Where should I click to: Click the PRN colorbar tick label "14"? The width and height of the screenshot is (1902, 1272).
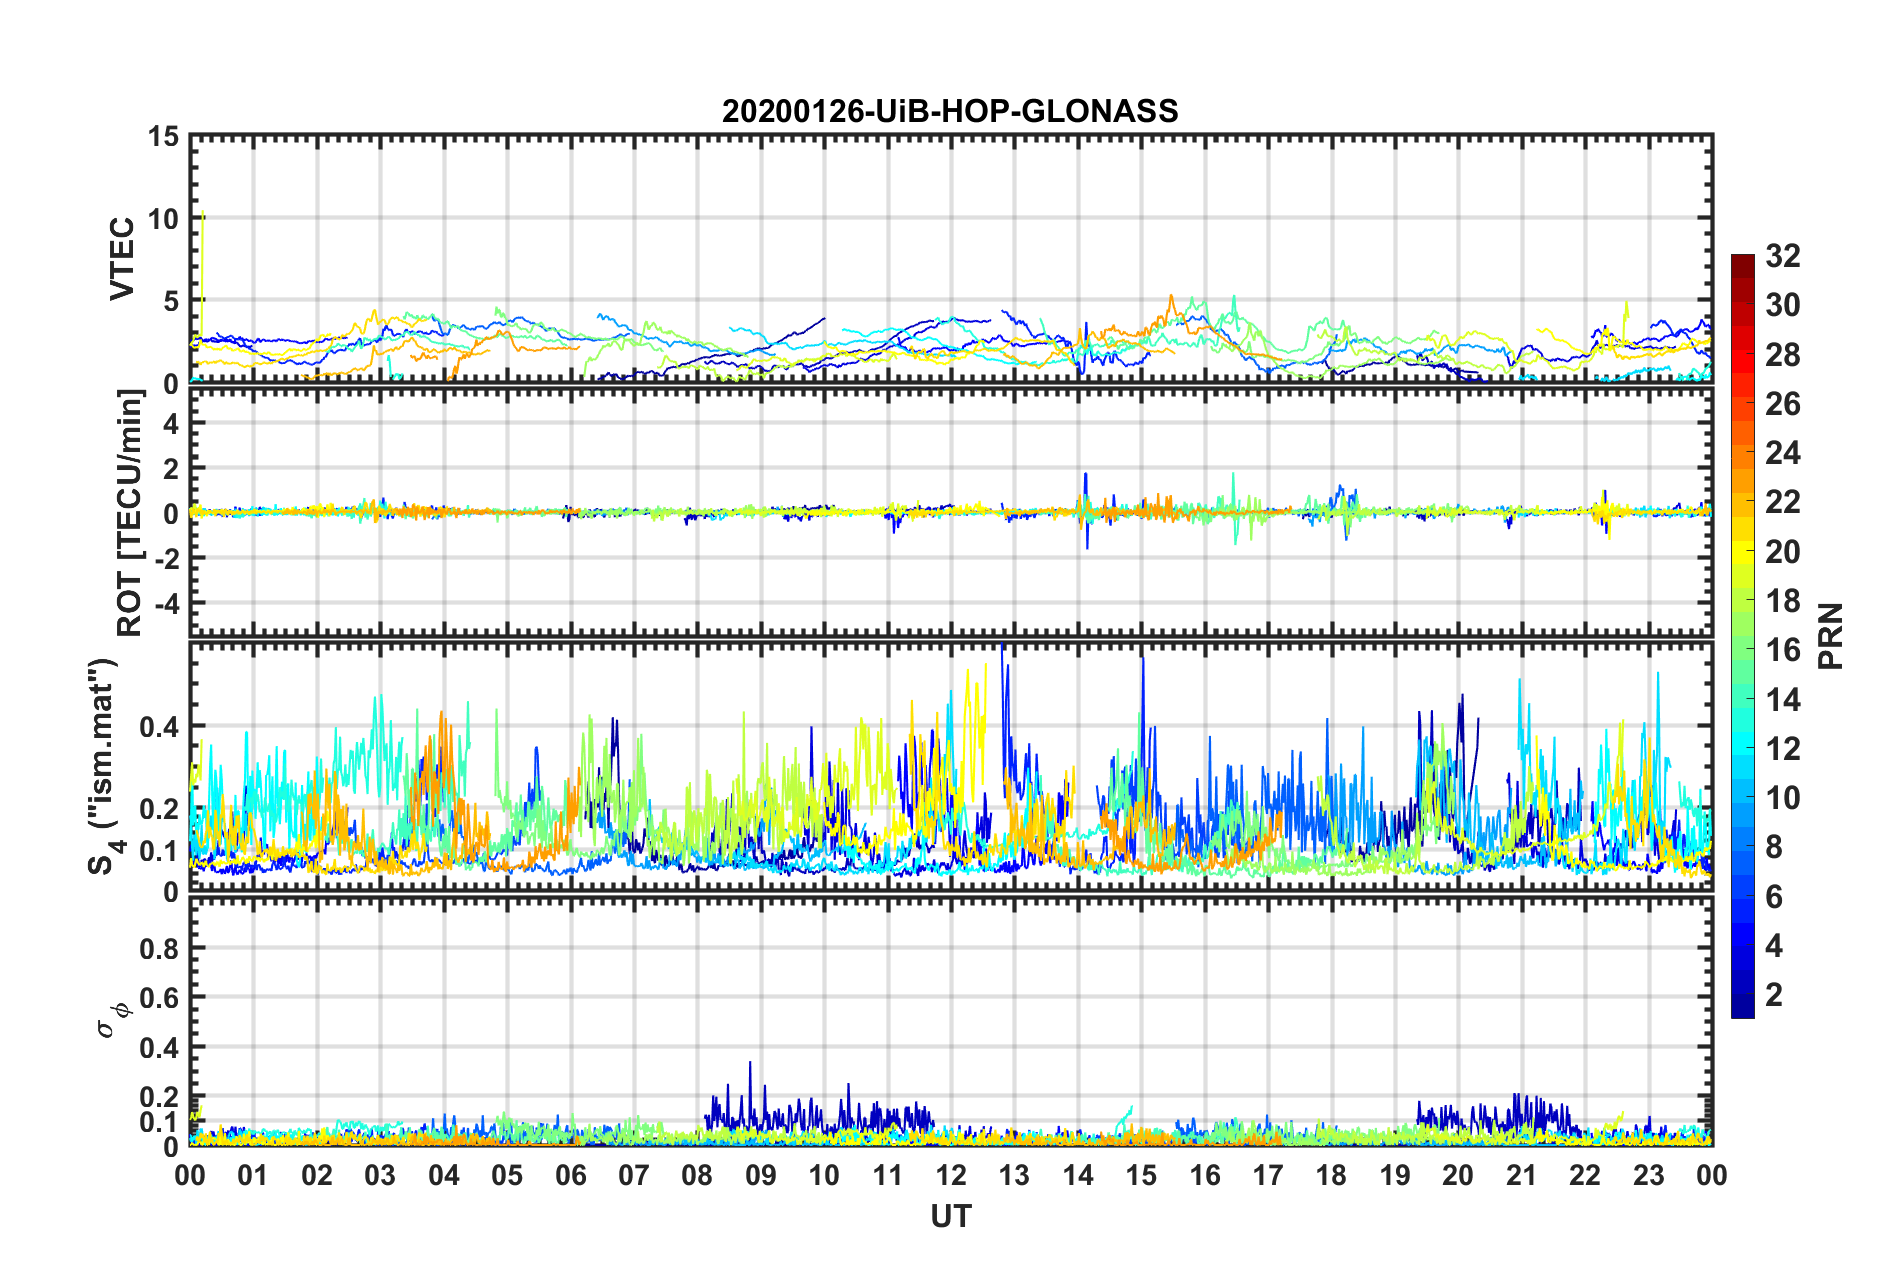click(1783, 699)
